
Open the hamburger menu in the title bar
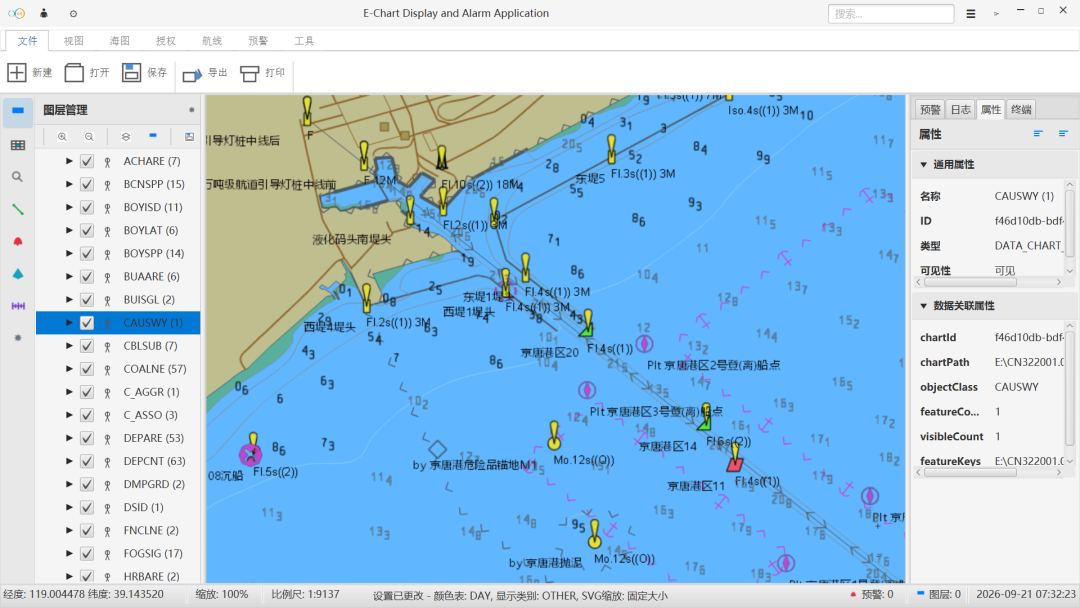pyautogui.click(x=970, y=14)
